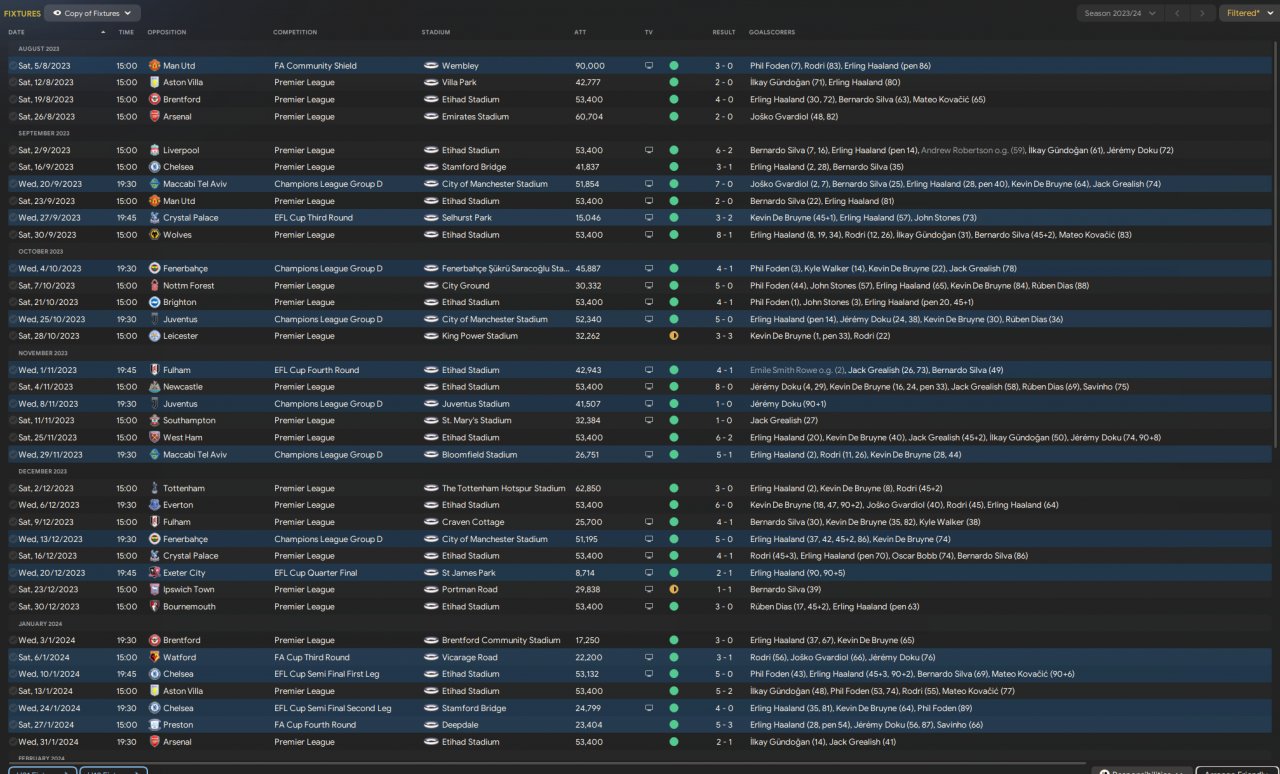The width and height of the screenshot is (1280, 774).
Task: Select the Ipswich Town club crest
Action: pos(154,590)
